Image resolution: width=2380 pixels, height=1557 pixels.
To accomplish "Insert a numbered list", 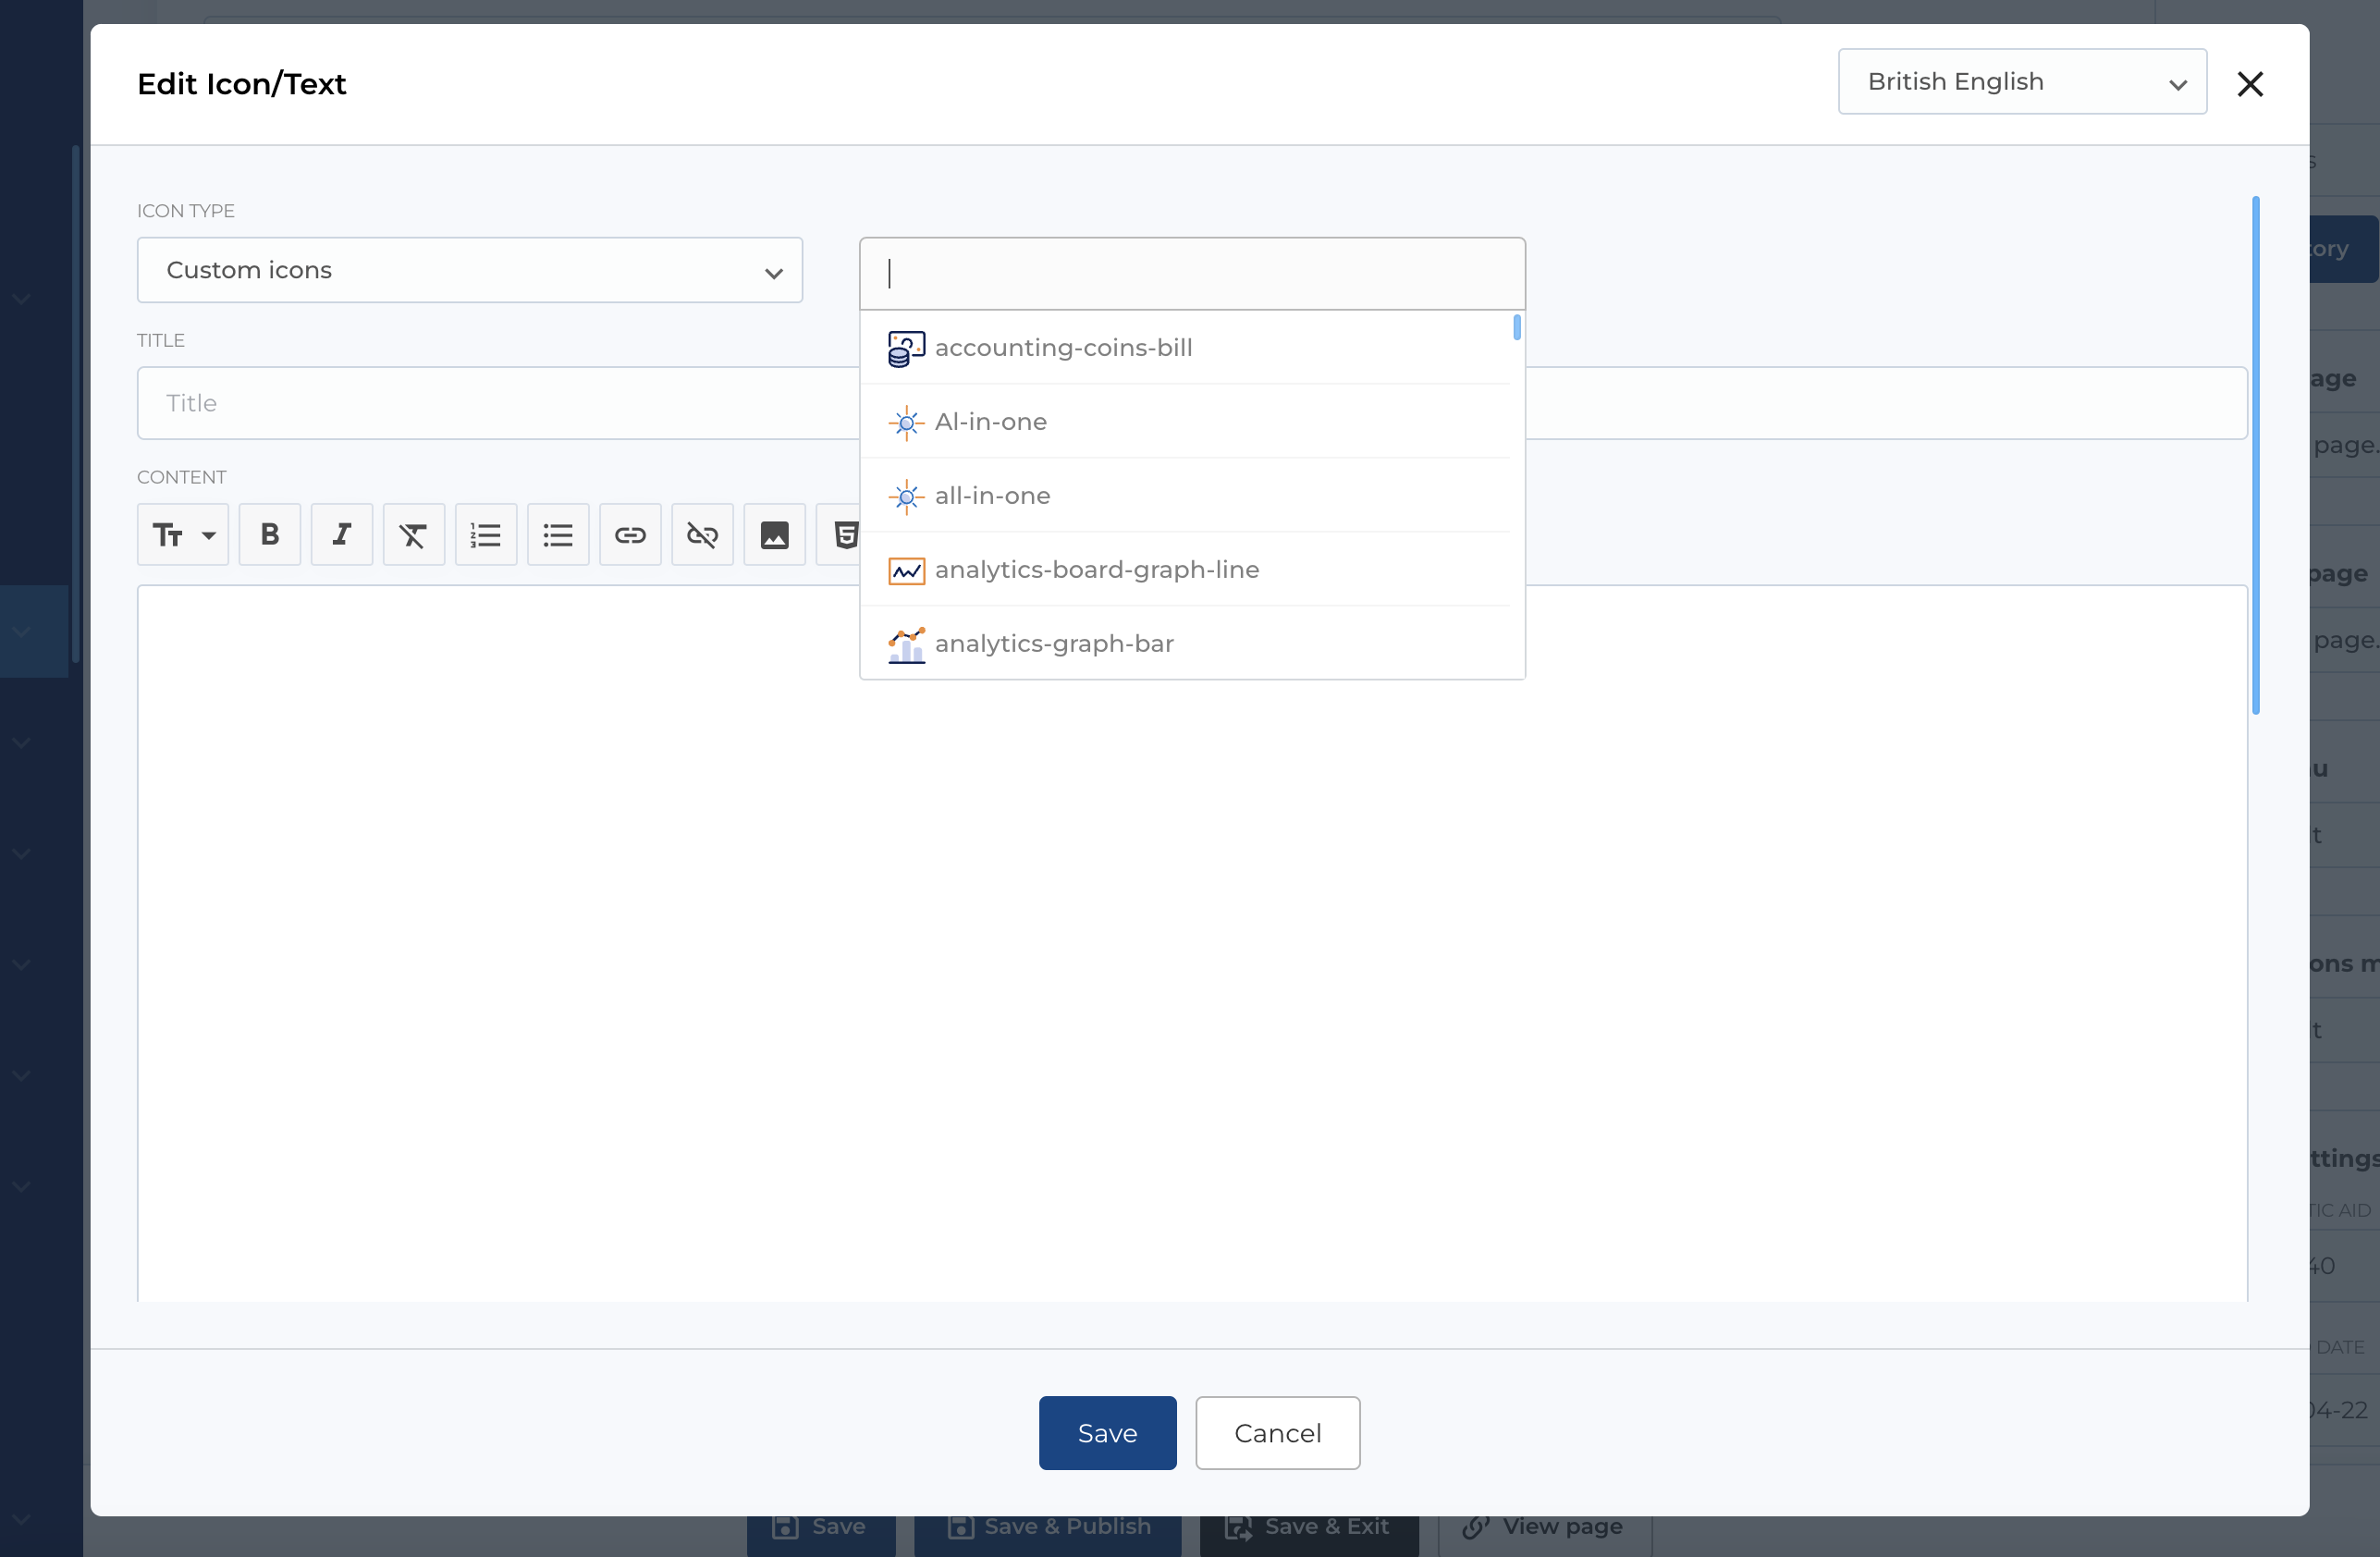I will tap(485, 535).
